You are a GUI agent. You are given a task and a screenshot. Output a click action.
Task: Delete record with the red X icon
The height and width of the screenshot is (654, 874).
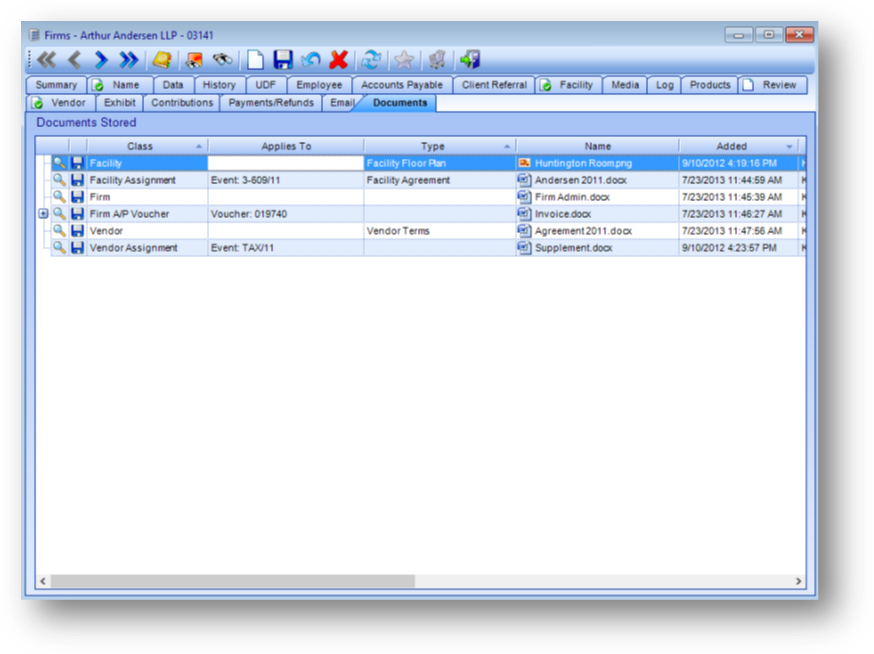pyautogui.click(x=338, y=60)
